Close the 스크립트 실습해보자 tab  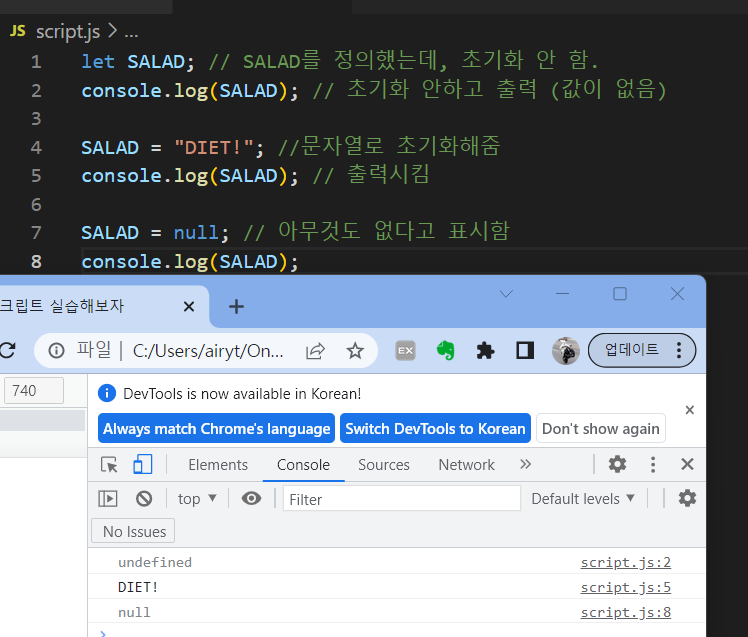coord(189,306)
